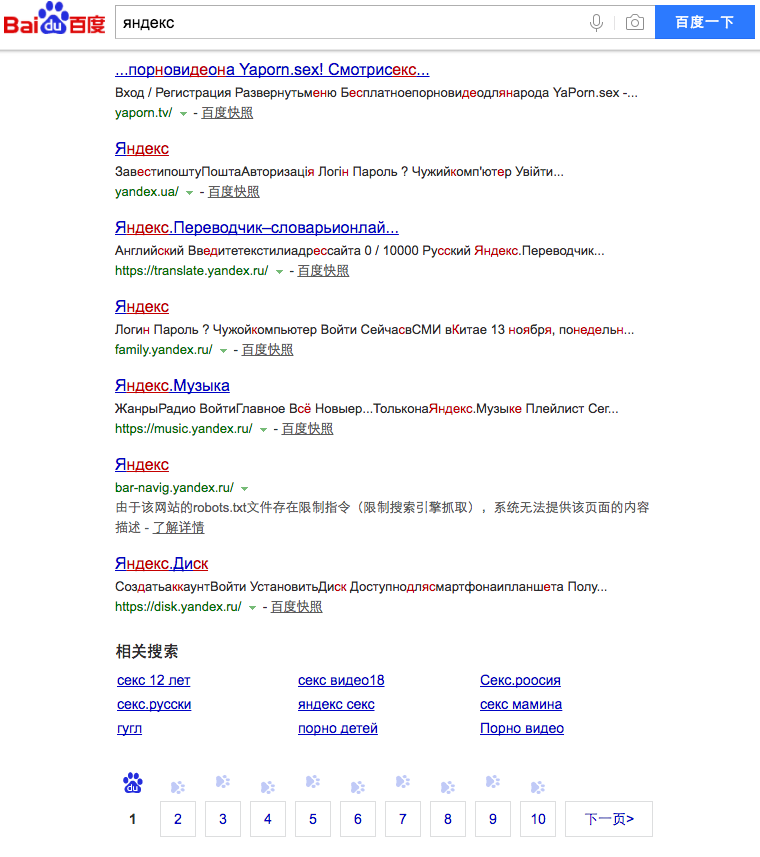
Task: Click bar-navig.yandex.ru/ green URL text
Action: coord(174,488)
